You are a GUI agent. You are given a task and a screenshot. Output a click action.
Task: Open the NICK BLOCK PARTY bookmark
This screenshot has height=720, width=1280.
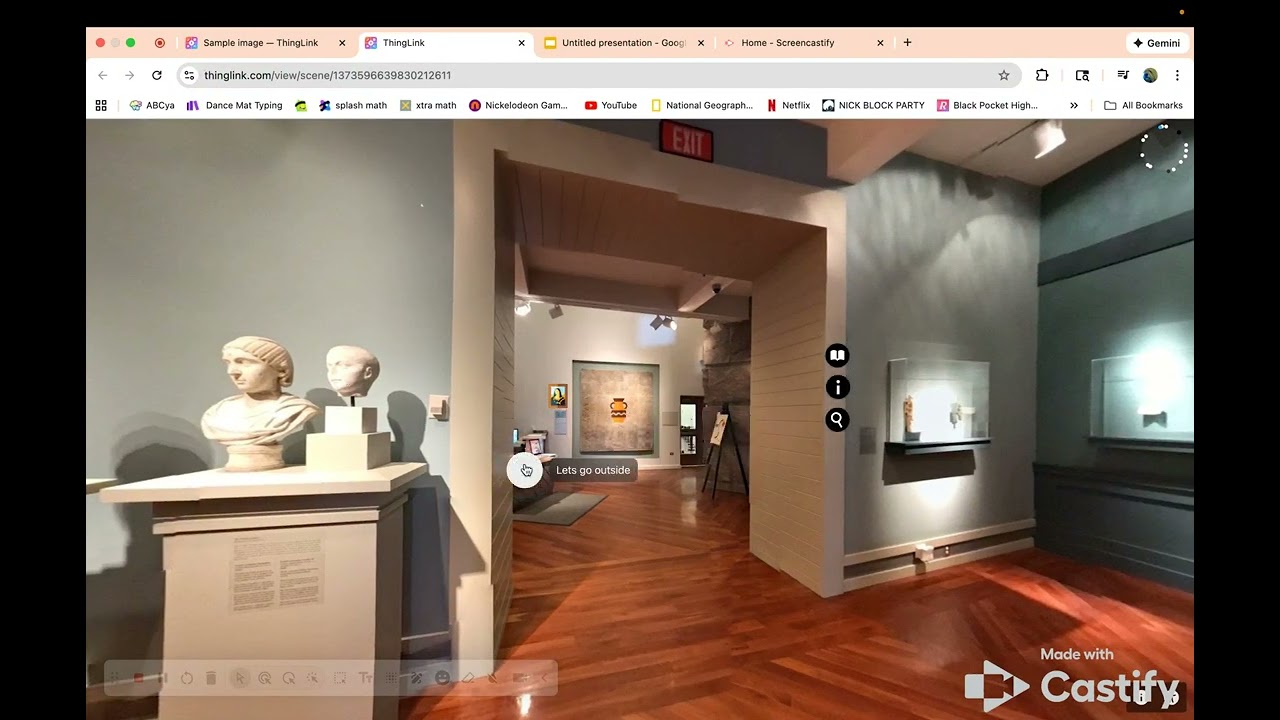point(874,105)
